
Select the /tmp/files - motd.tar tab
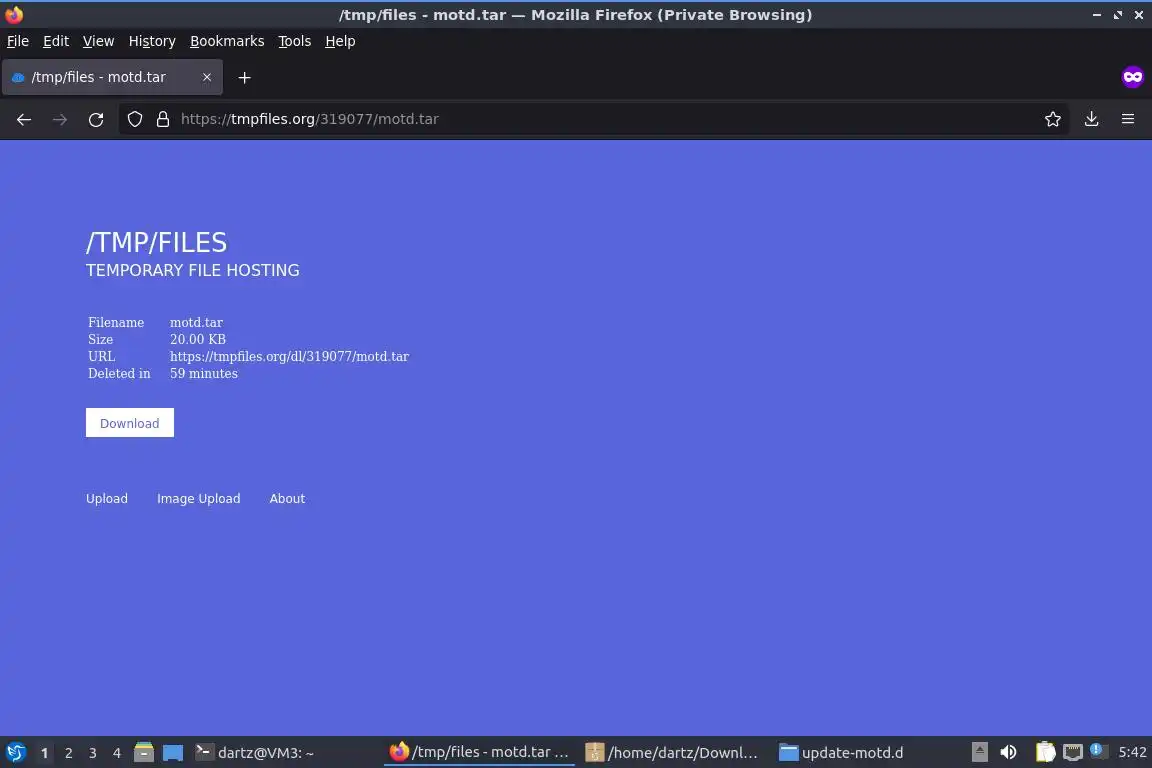112,77
